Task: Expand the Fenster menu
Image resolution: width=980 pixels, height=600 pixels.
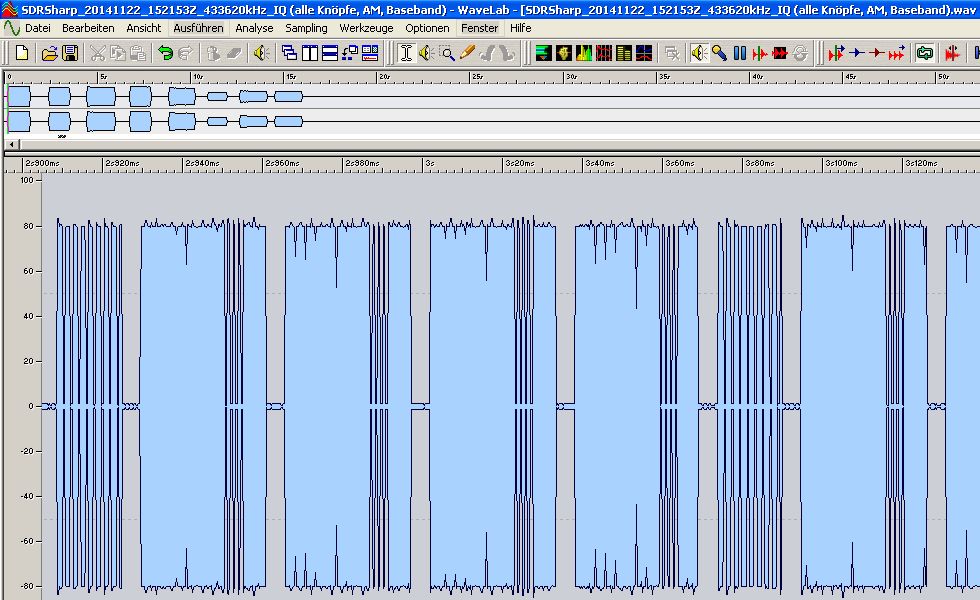Action: (x=480, y=28)
